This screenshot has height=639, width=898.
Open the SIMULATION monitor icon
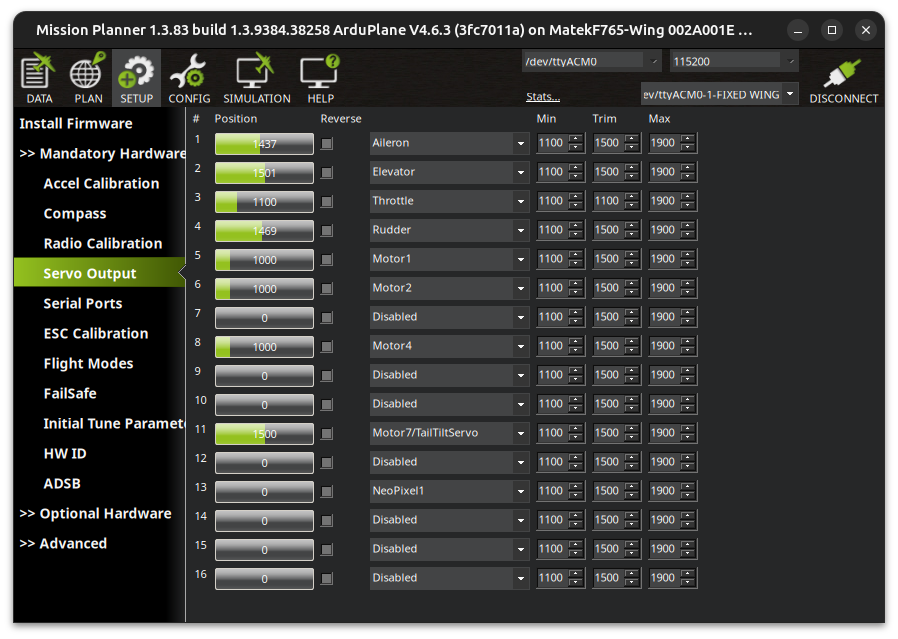257,78
